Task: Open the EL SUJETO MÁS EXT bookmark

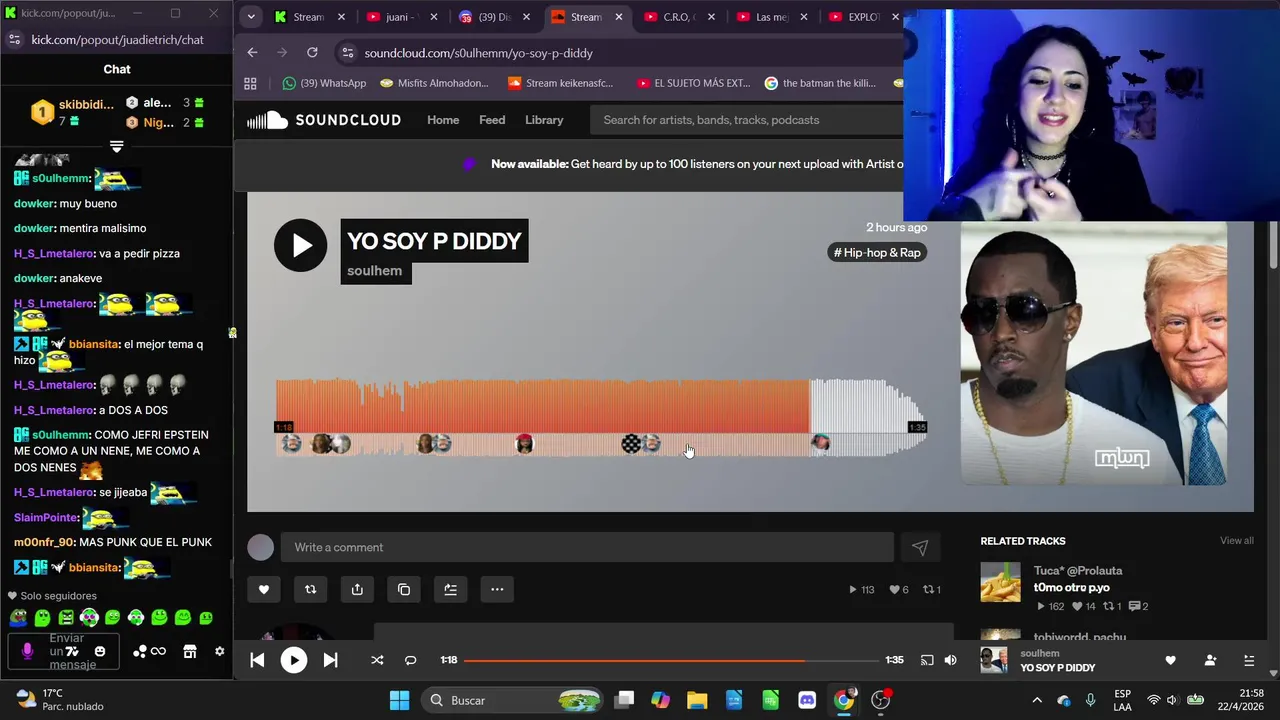Action: pyautogui.click(x=693, y=83)
